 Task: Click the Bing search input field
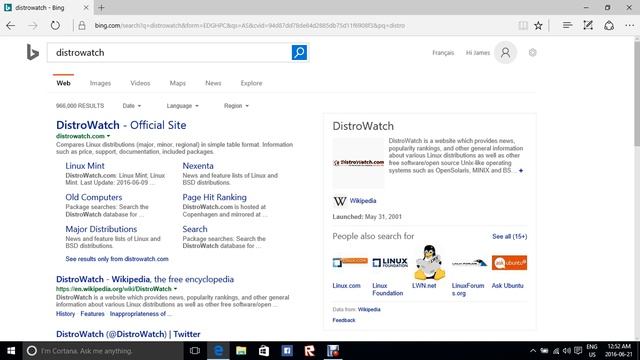[169, 53]
